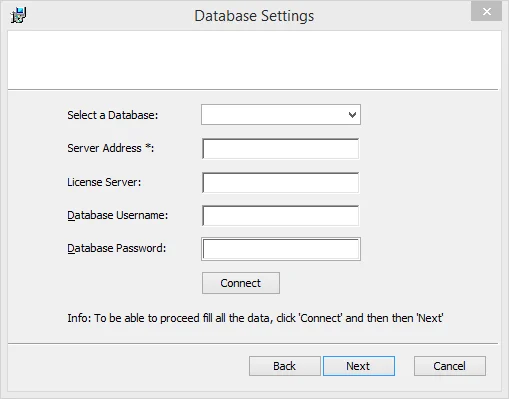Click the 'Database Username:' label
Screen dimensions: 509x399
118,215
